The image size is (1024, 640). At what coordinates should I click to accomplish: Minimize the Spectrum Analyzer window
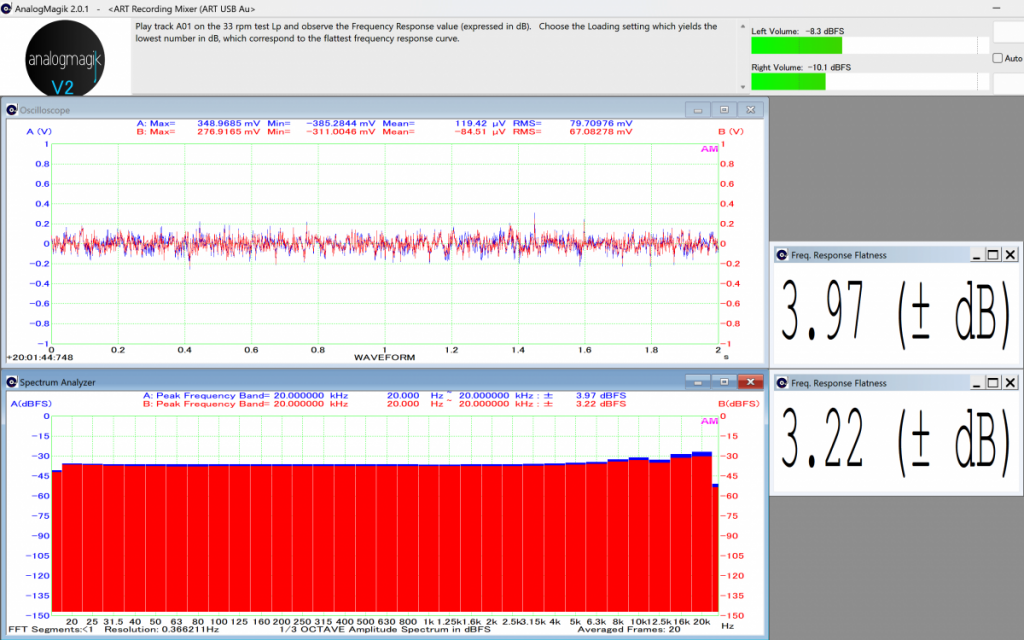tap(697, 382)
